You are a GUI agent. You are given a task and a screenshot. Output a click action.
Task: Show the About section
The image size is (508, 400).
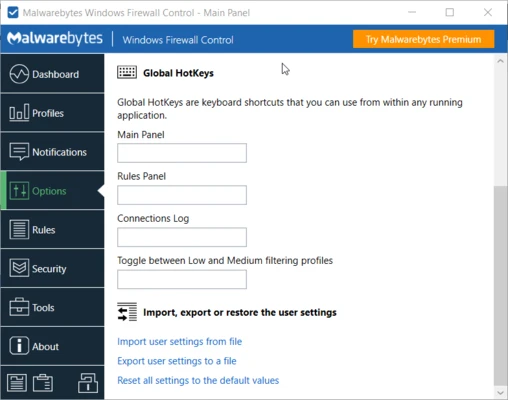(x=53, y=346)
